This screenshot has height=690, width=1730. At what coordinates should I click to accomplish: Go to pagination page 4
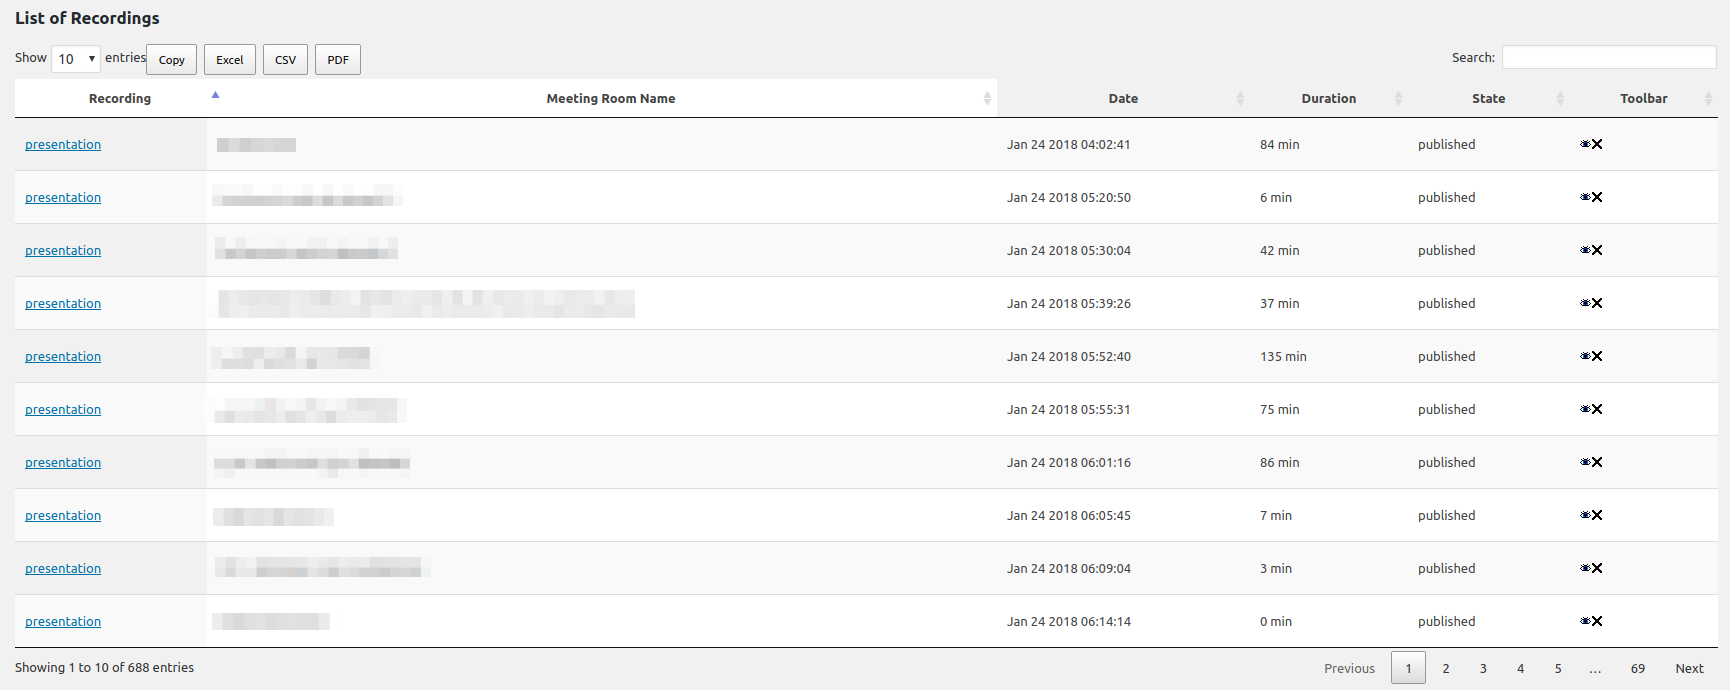pyautogui.click(x=1520, y=668)
